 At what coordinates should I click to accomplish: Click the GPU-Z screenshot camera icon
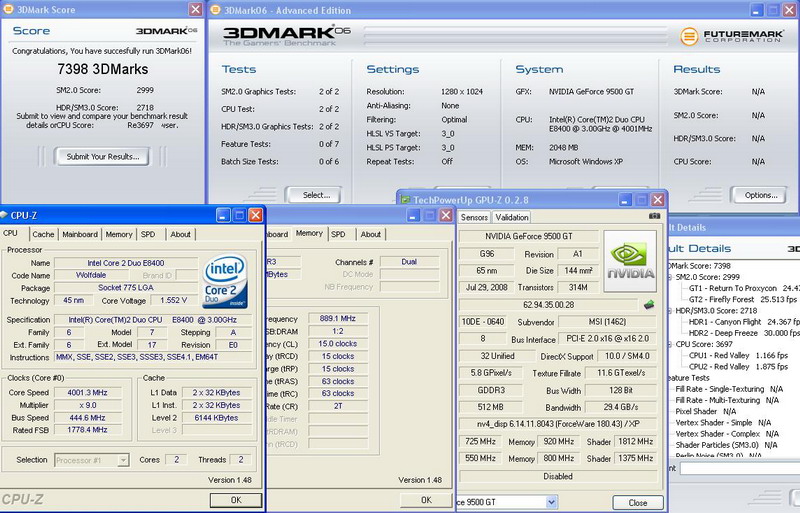coord(655,216)
